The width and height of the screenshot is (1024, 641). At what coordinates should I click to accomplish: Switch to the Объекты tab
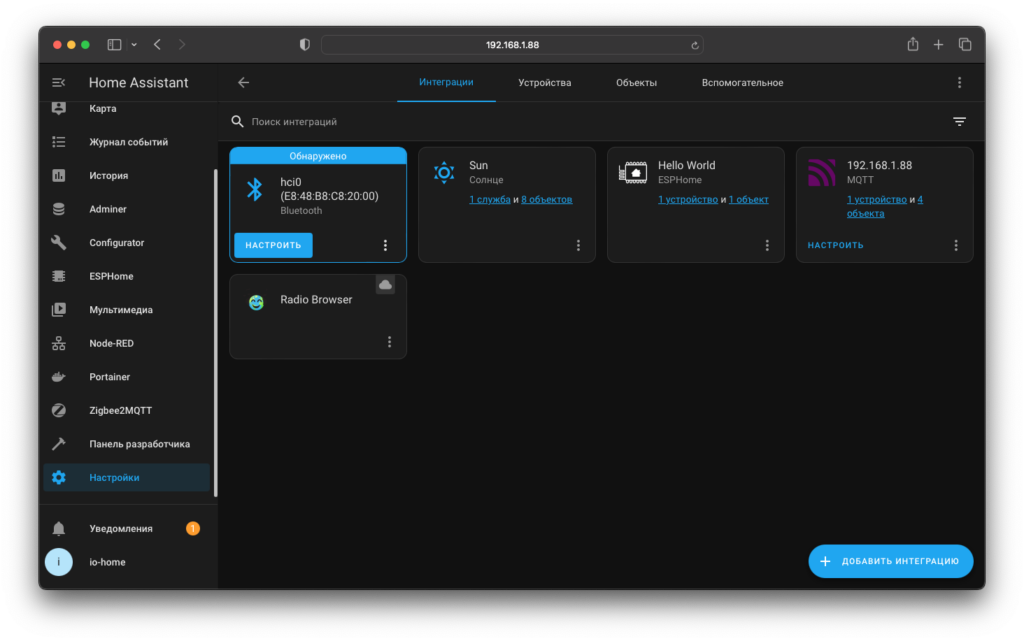tap(636, 83)
